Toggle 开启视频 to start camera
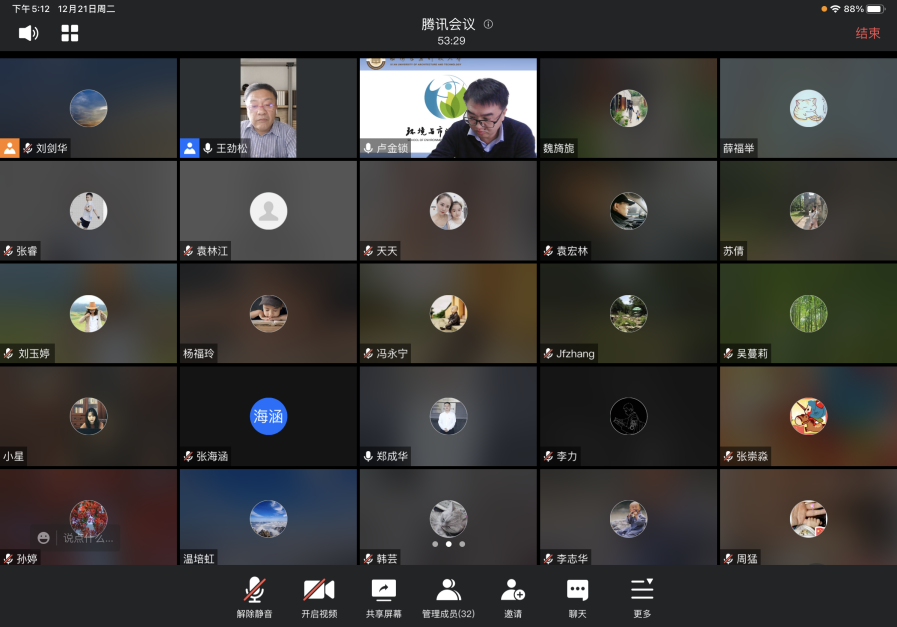The width and height of the screenshot is (897, 627). point(319,597)
